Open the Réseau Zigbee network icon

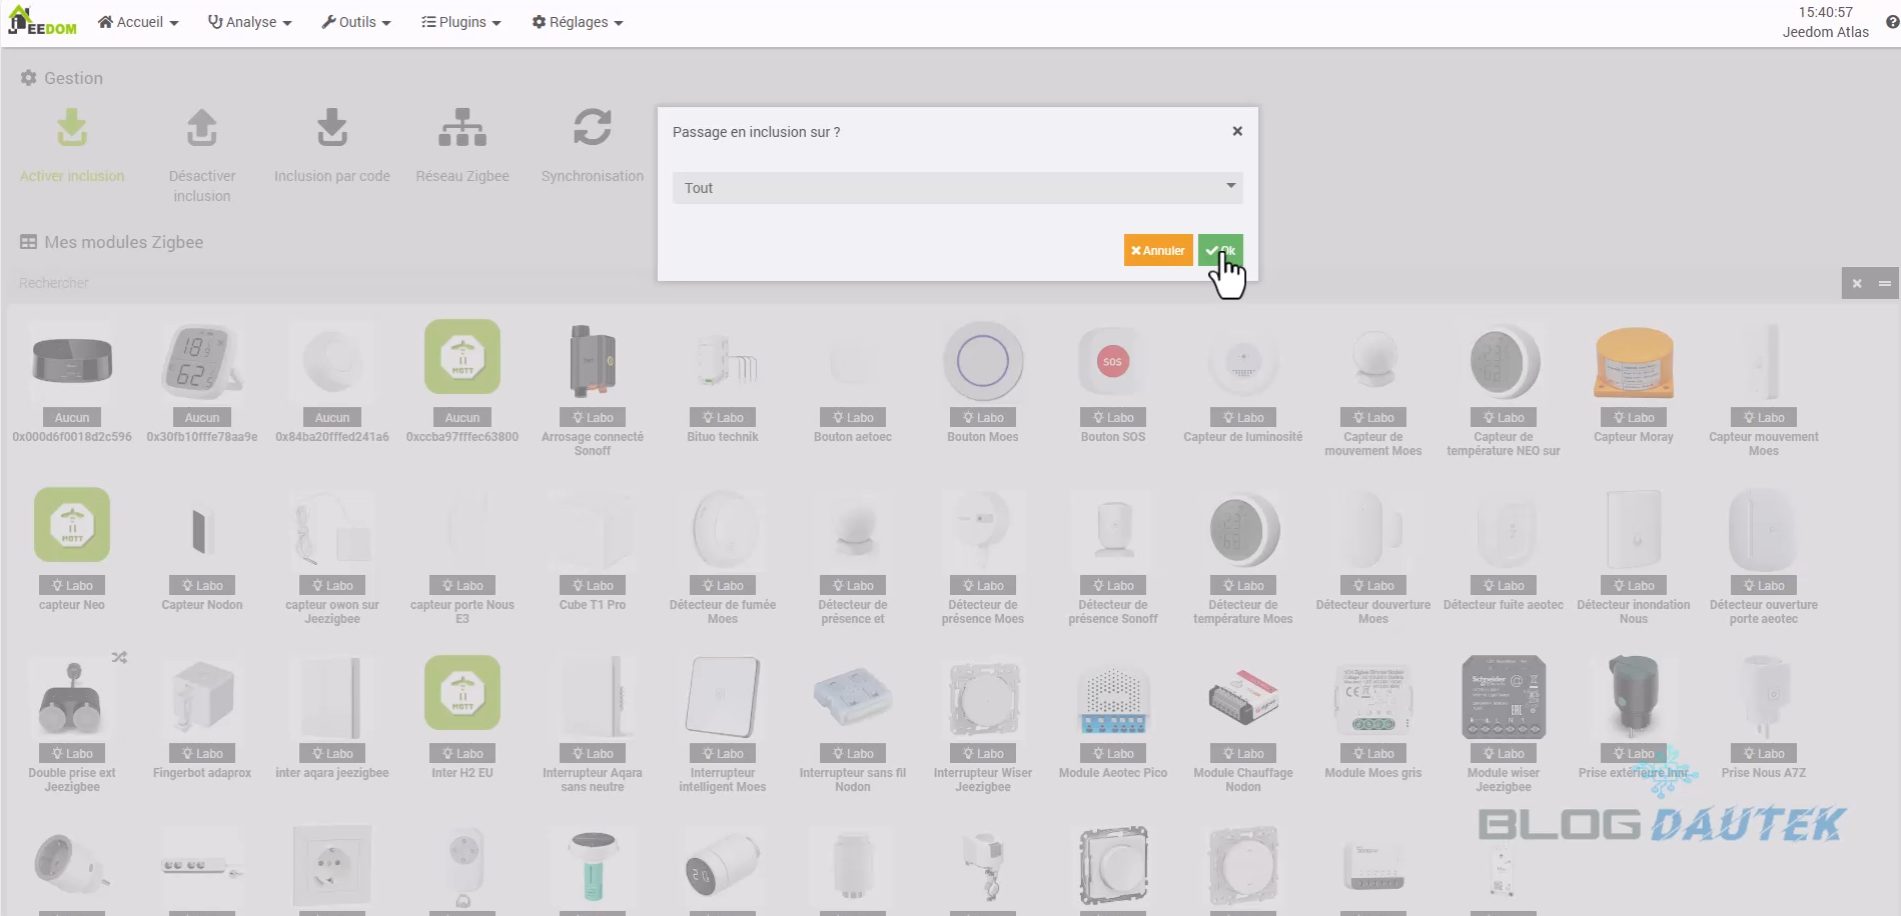(x=462, y=128)
